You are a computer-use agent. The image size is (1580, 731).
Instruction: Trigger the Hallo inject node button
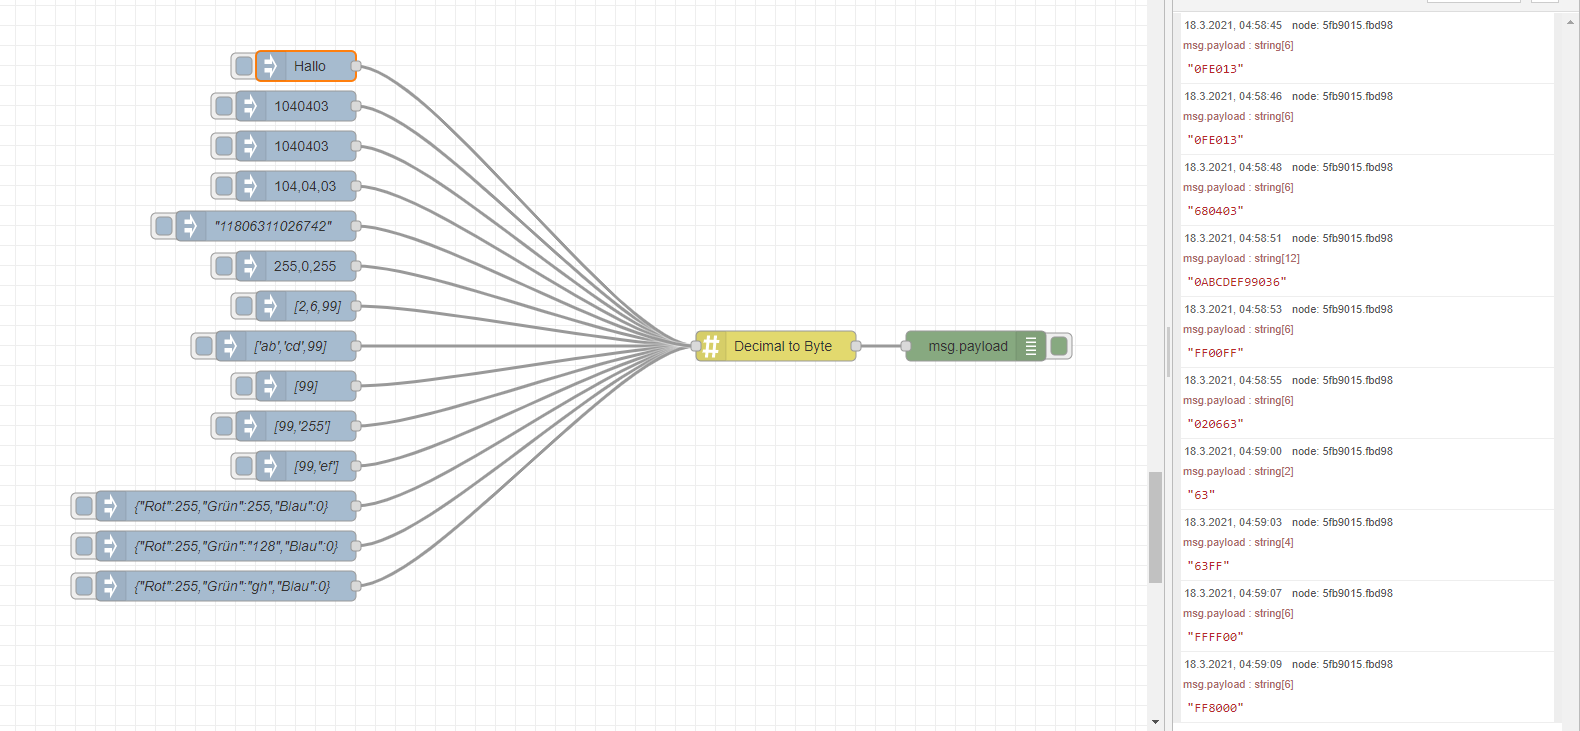(x=244, y=66)
